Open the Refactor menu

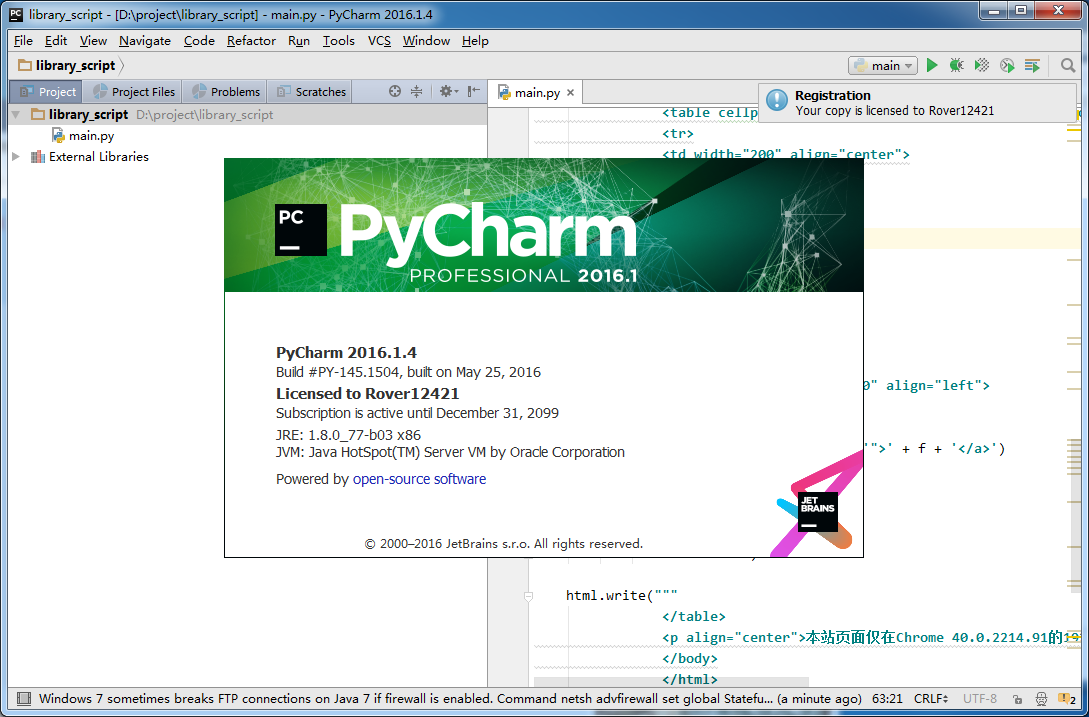click(251, 40)
